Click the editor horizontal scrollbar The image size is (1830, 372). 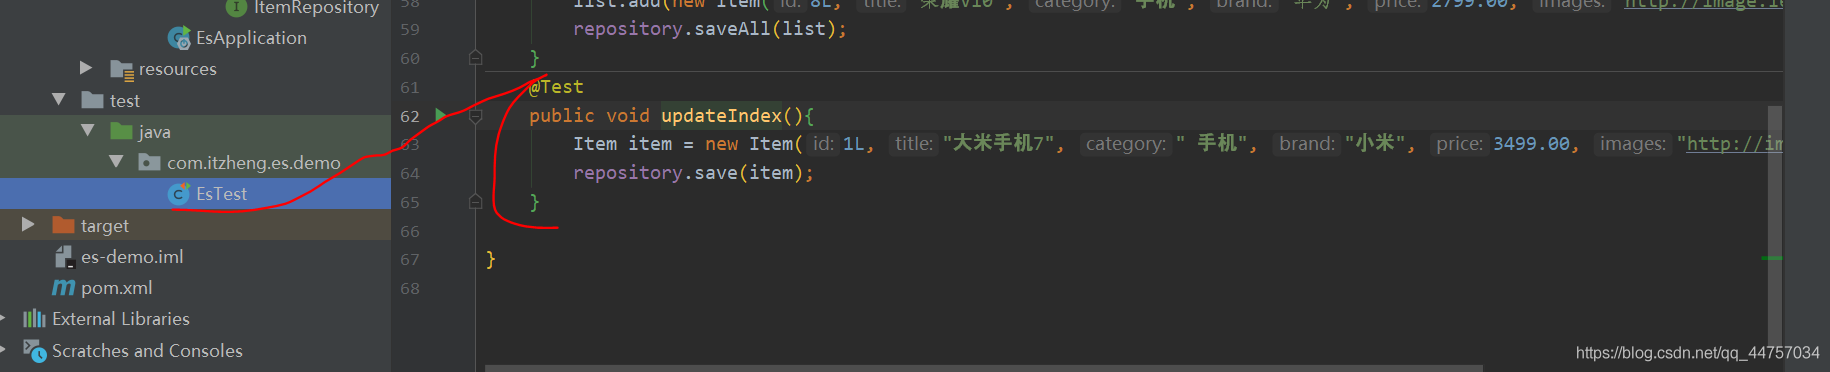point(984,368)
